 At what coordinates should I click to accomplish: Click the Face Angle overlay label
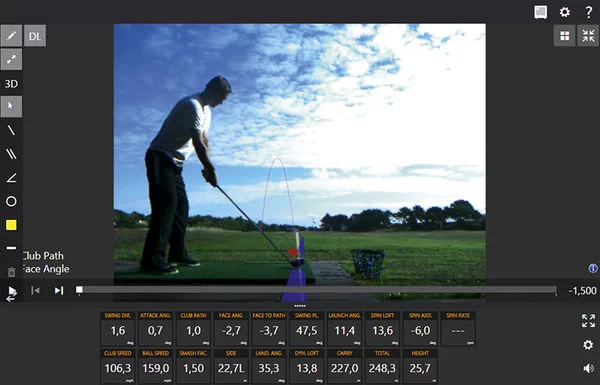coord(45,269)
